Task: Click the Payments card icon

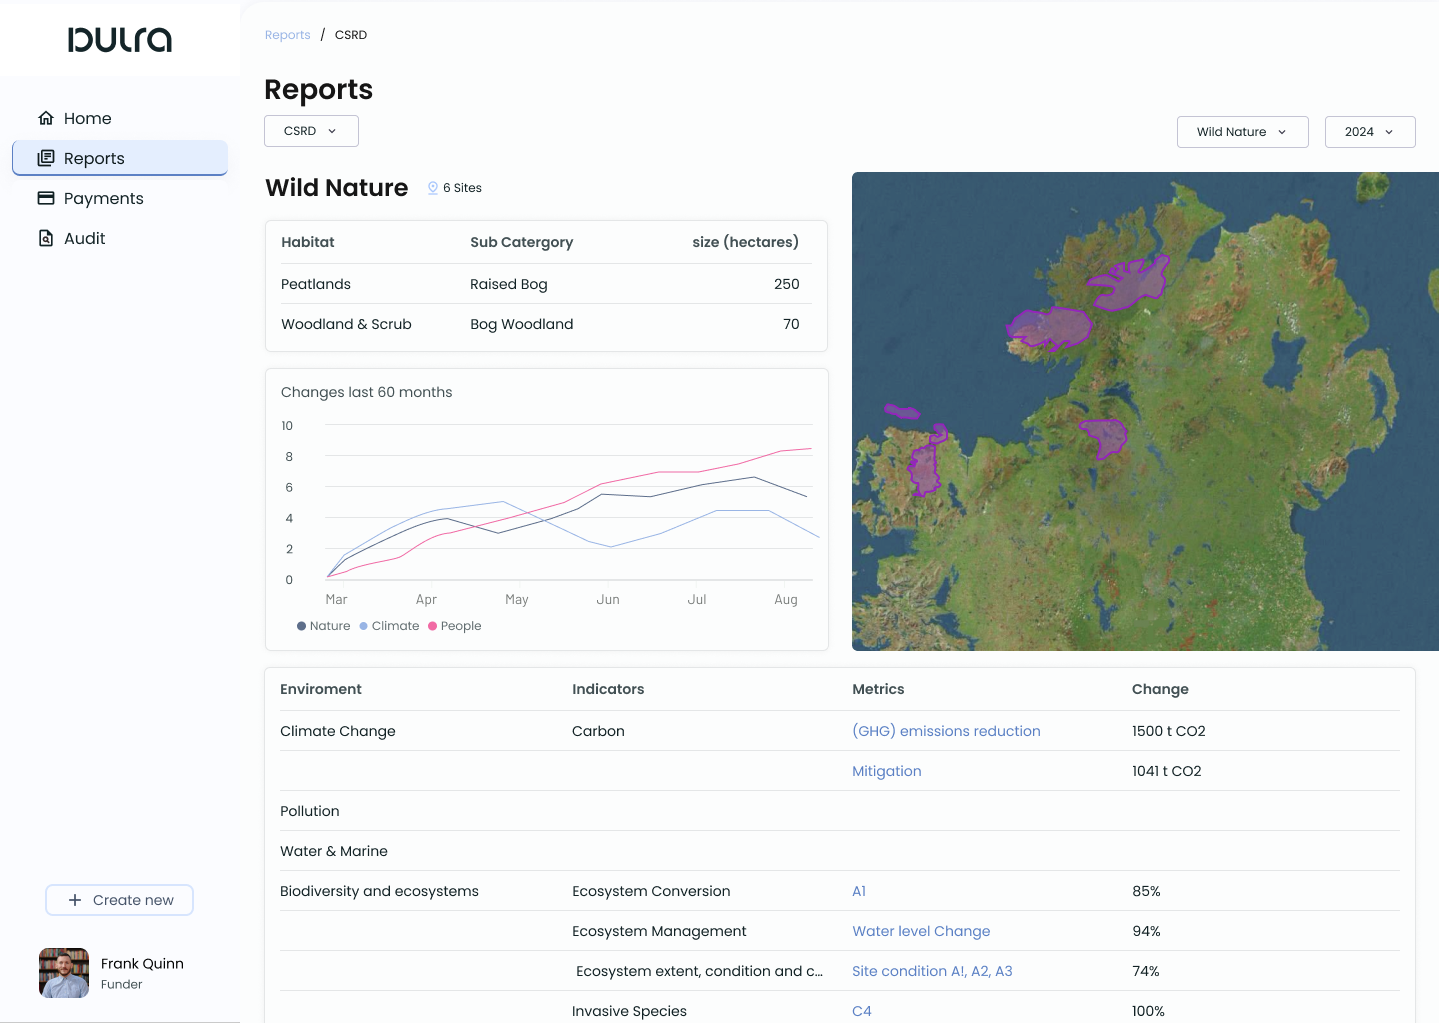Action: 46,198
